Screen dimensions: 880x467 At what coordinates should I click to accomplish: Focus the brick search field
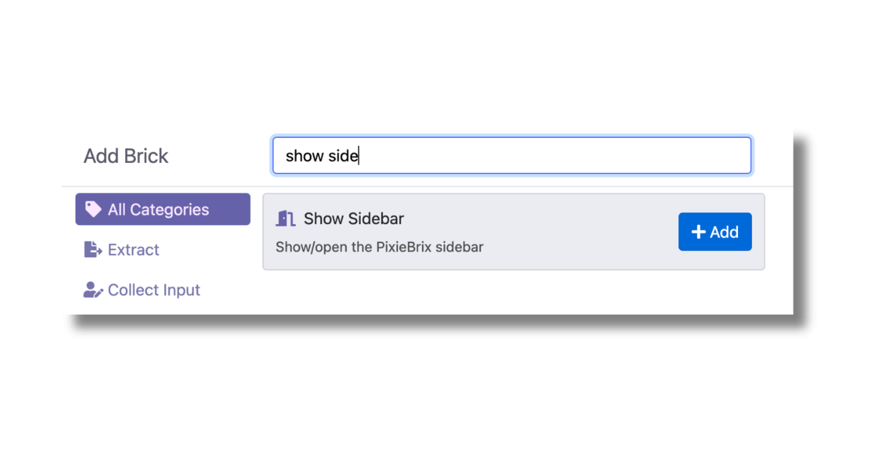click(512, 155)
